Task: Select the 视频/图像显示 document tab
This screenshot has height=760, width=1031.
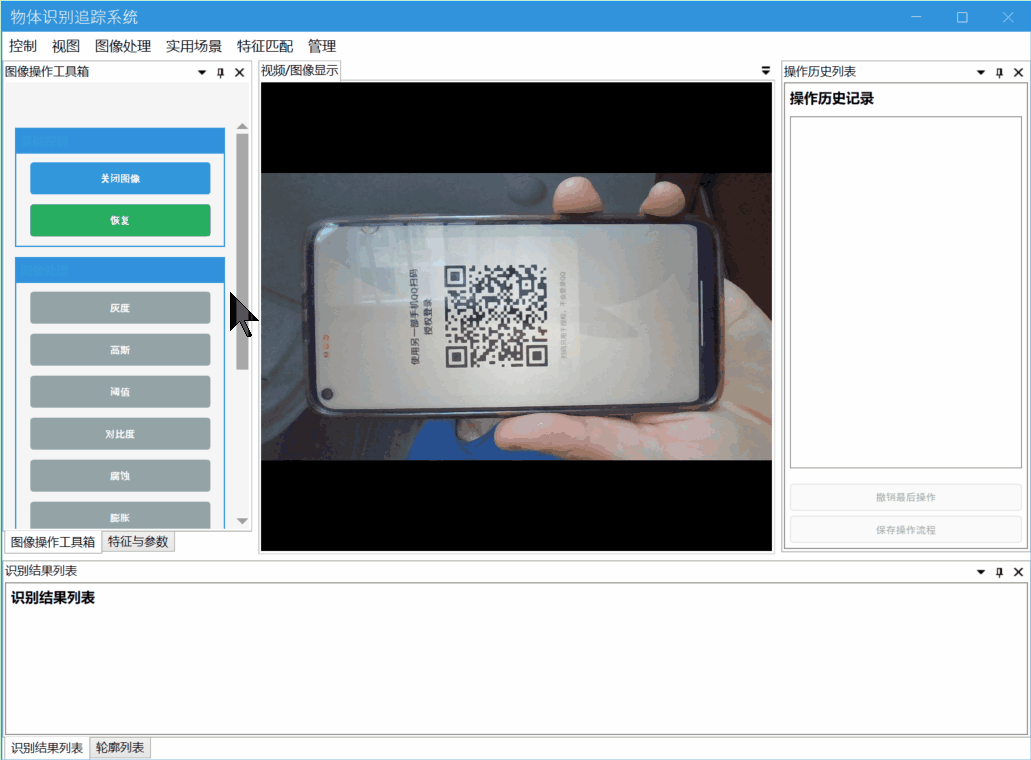Action: pyautogui.click(x=300, y=70)
